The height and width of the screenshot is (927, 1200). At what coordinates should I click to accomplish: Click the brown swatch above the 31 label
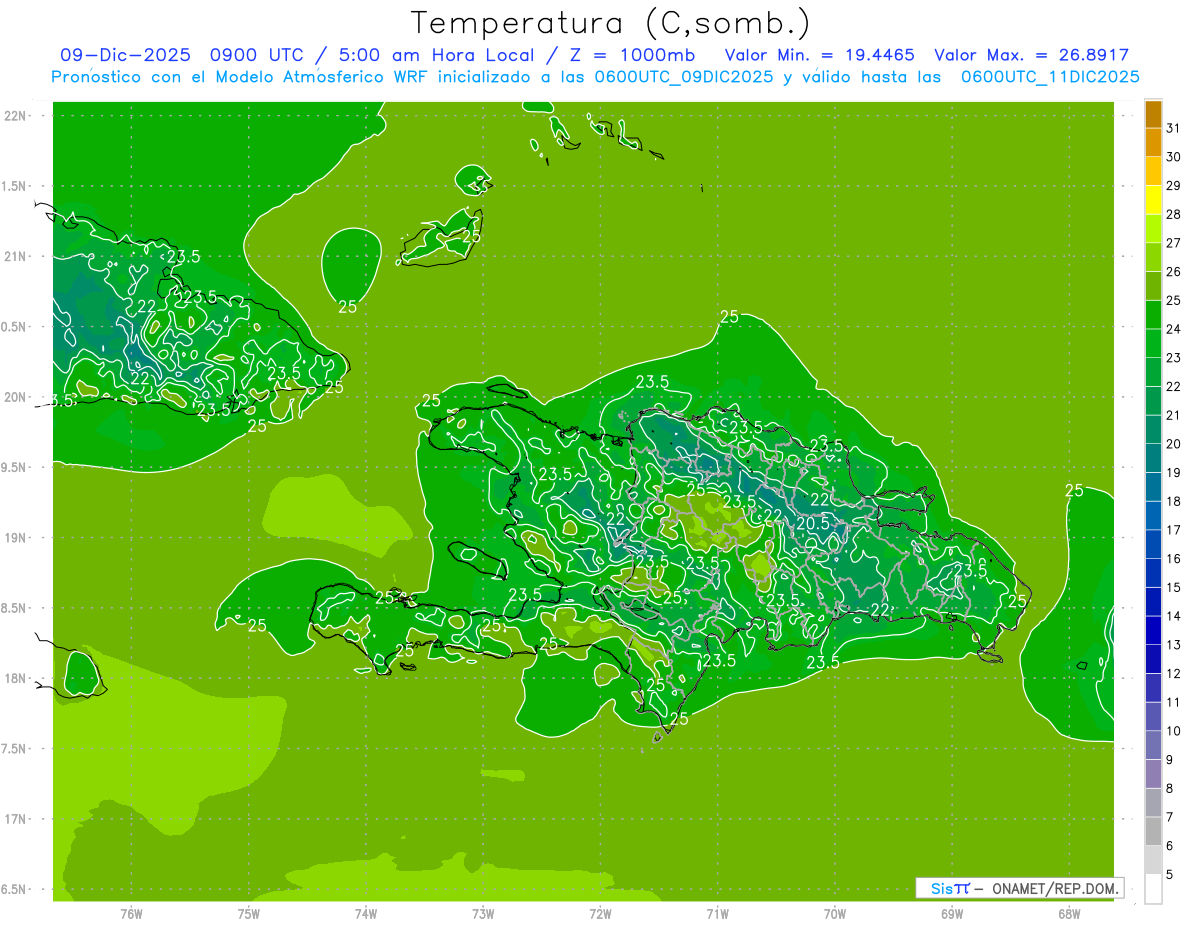(1153, 114)
